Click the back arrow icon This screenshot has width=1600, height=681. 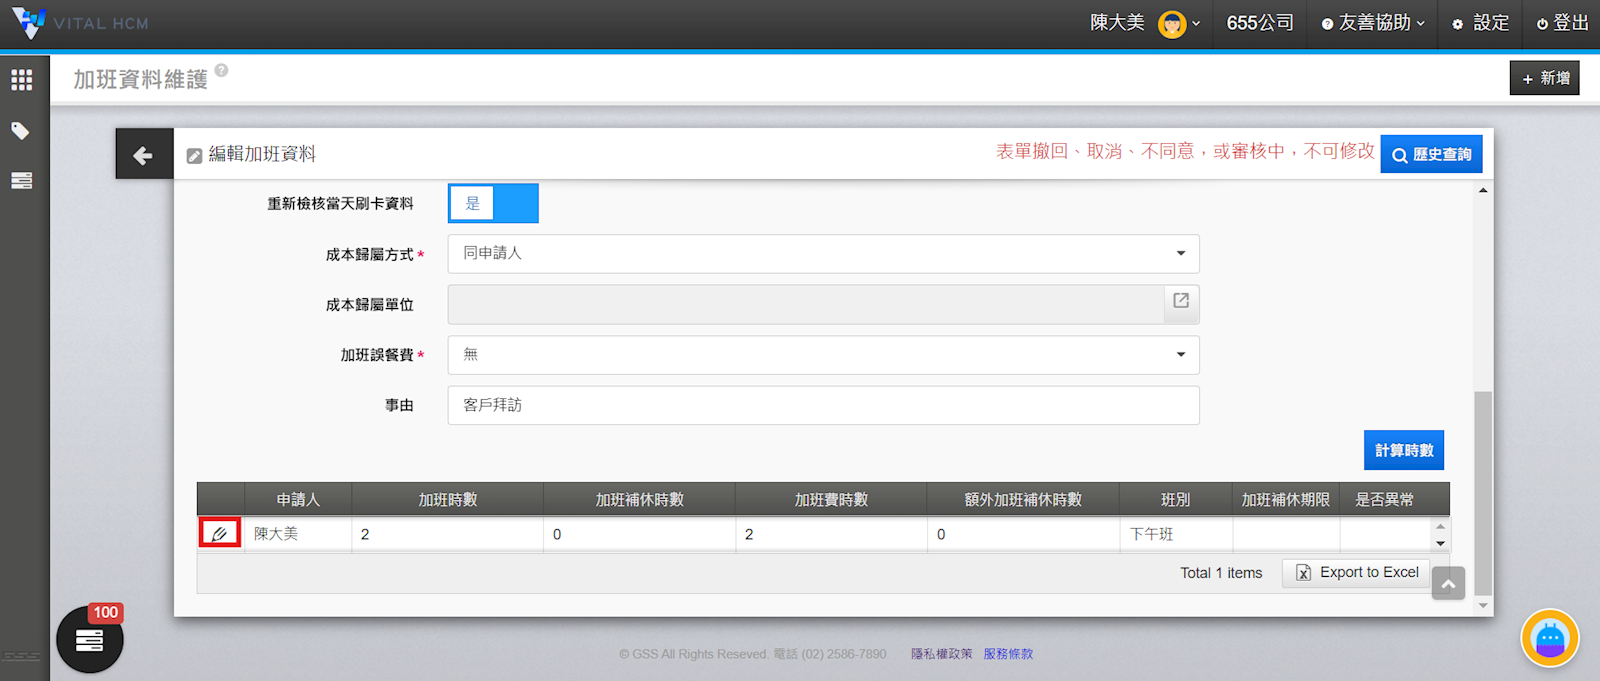[143, 155]
